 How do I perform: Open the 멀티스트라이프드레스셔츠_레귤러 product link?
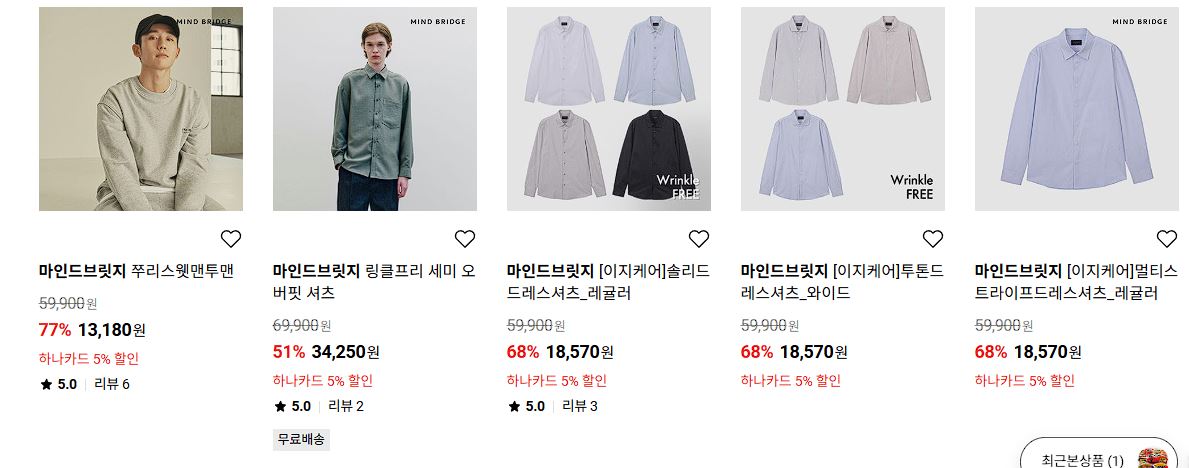[x=1076, y=281]
